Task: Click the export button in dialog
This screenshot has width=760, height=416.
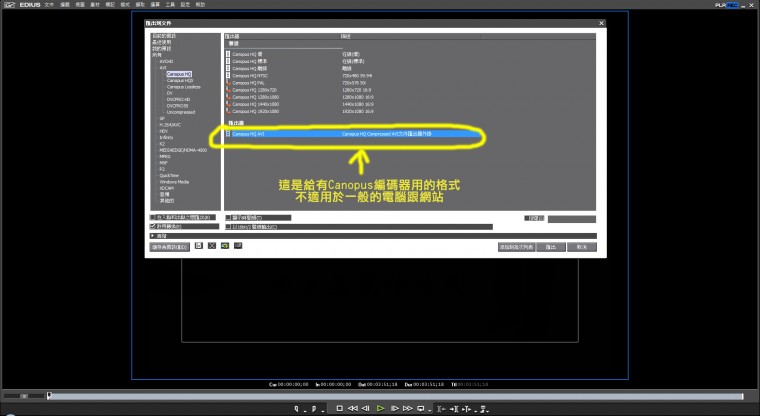Action: click(551, 247)
